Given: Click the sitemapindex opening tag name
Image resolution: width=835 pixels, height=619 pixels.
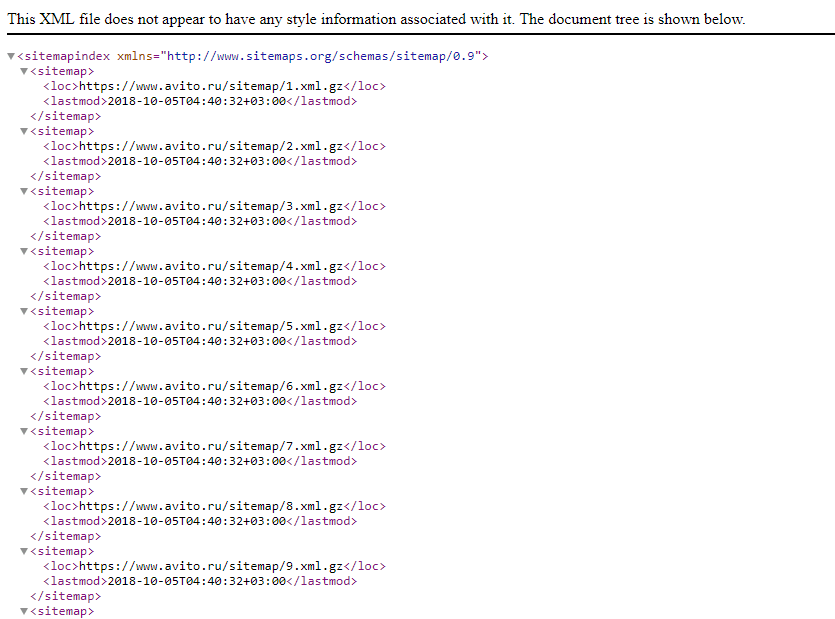Looking at the screenshot, I should click(x=67, y=56).
